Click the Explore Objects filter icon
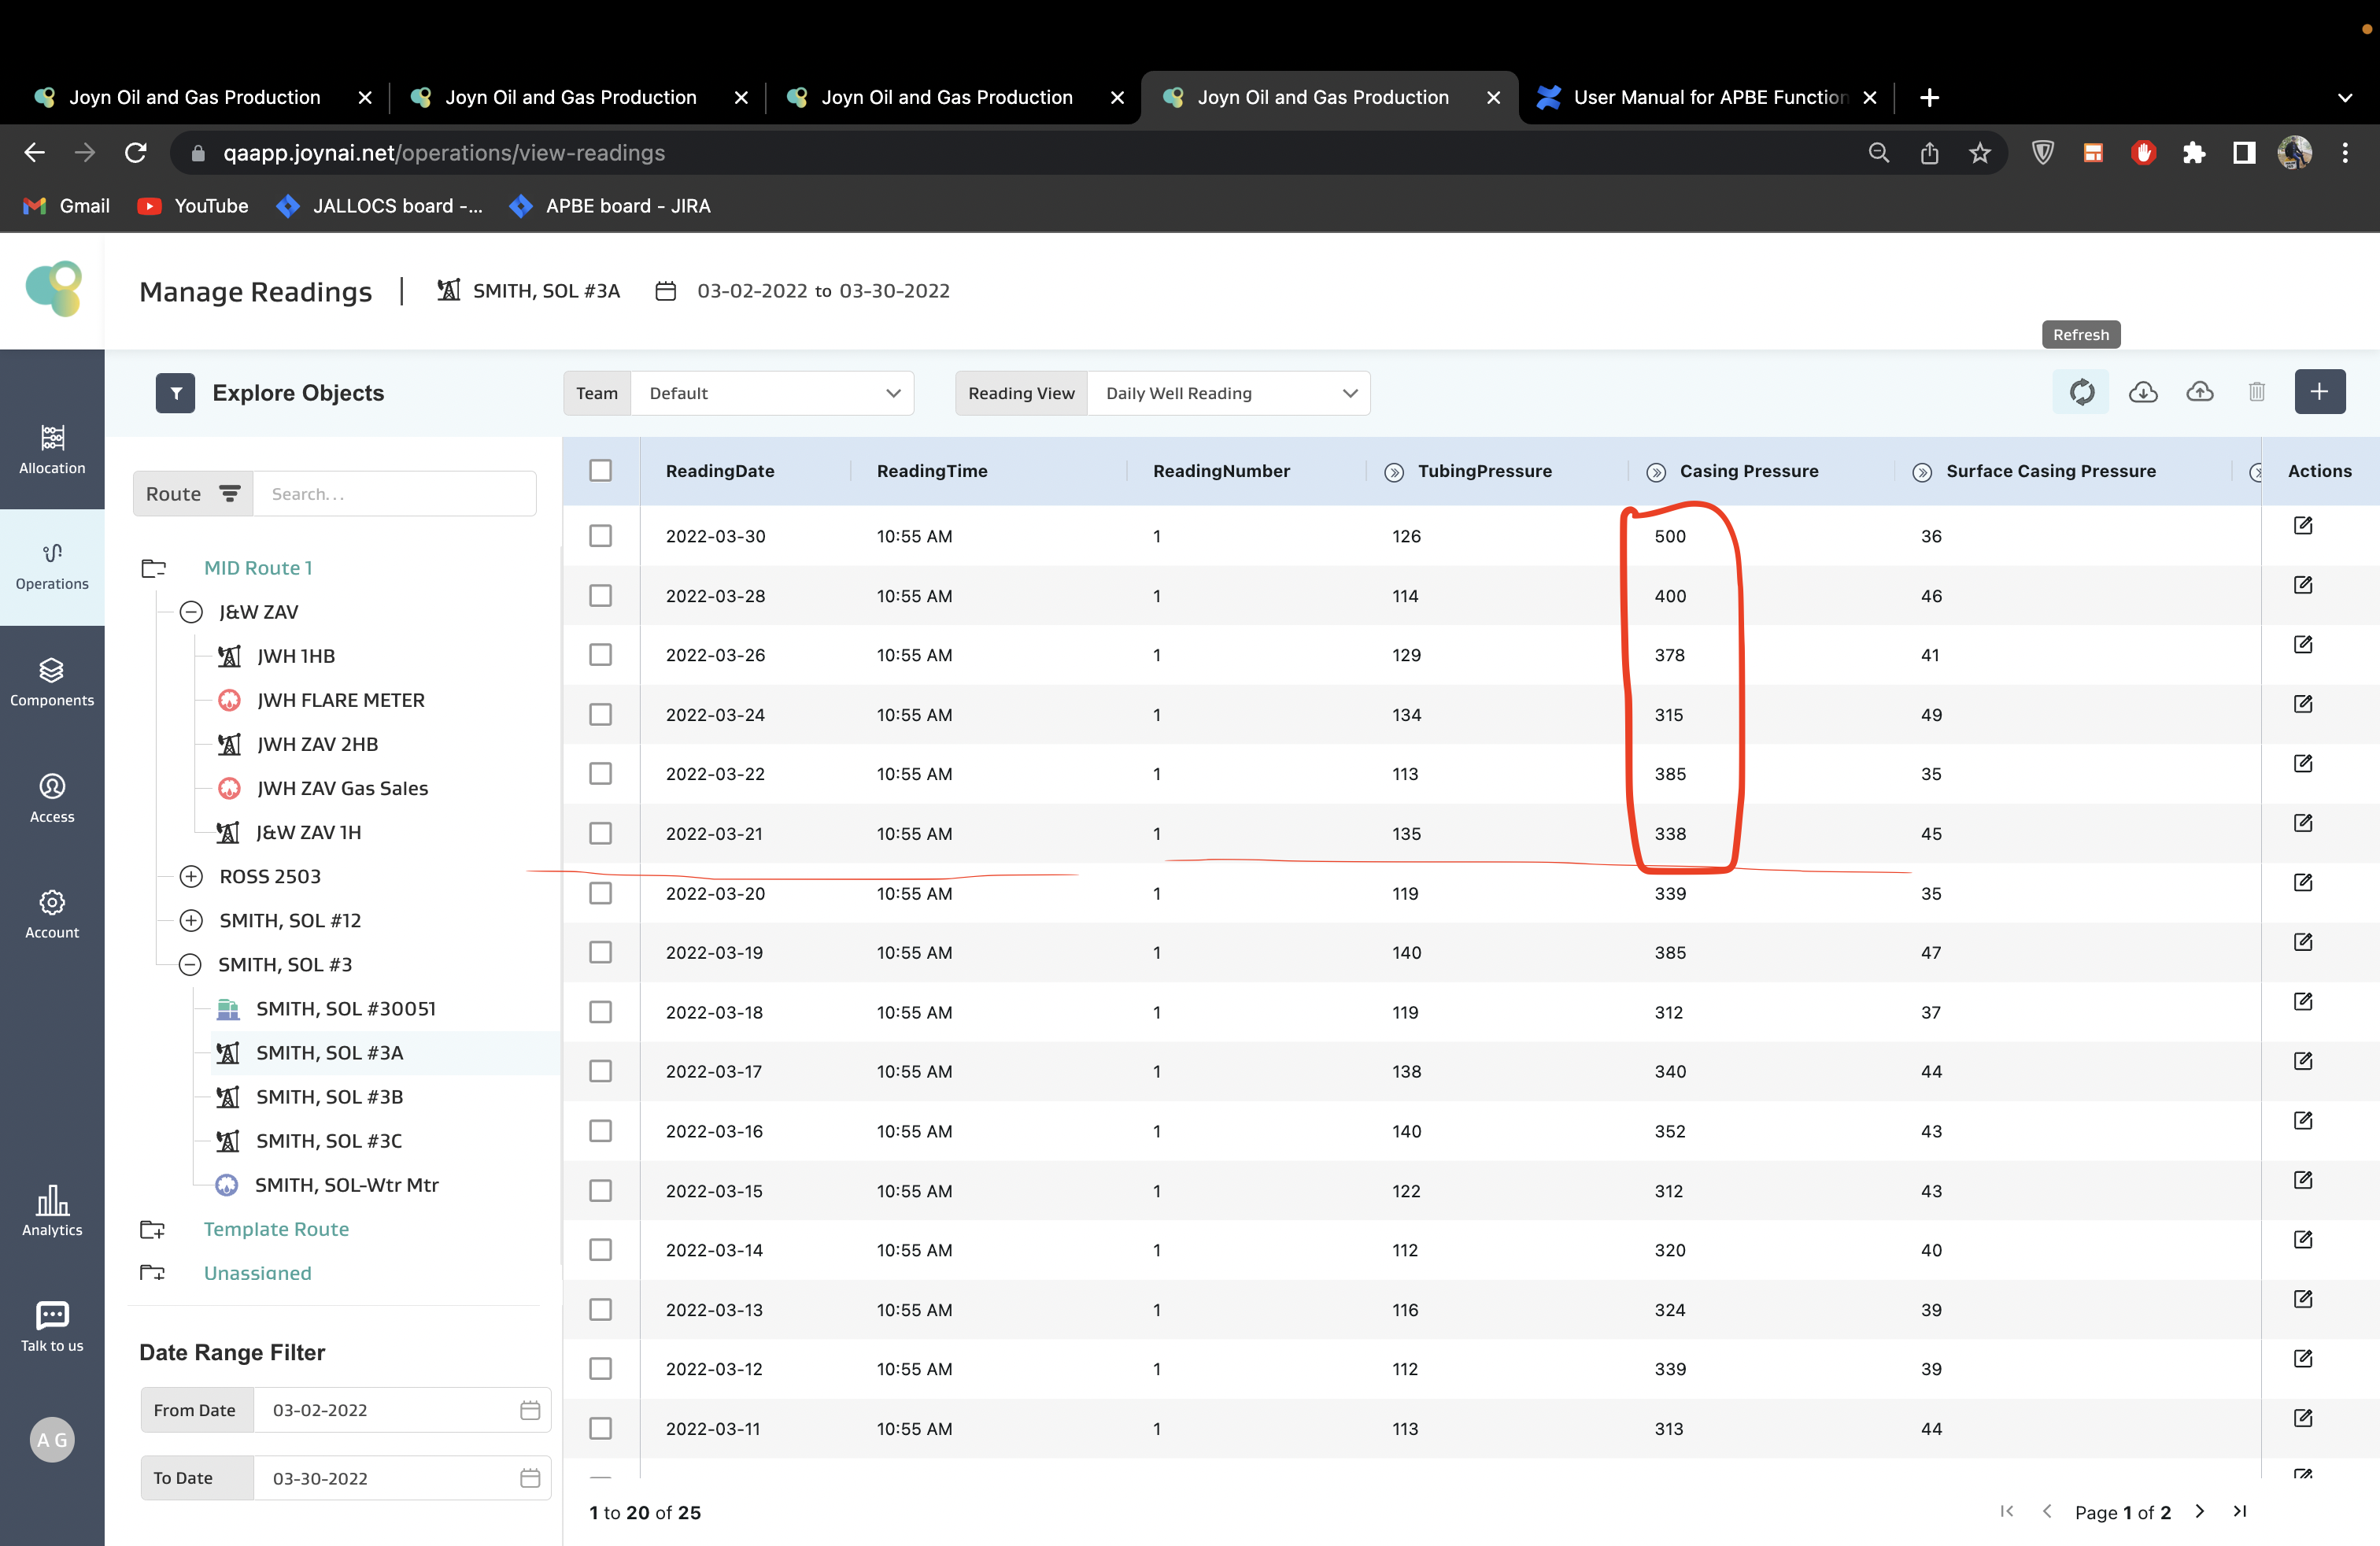The height and width of the screenshot is (1546, 2380). pyautogui.click(x=175, y=393)
